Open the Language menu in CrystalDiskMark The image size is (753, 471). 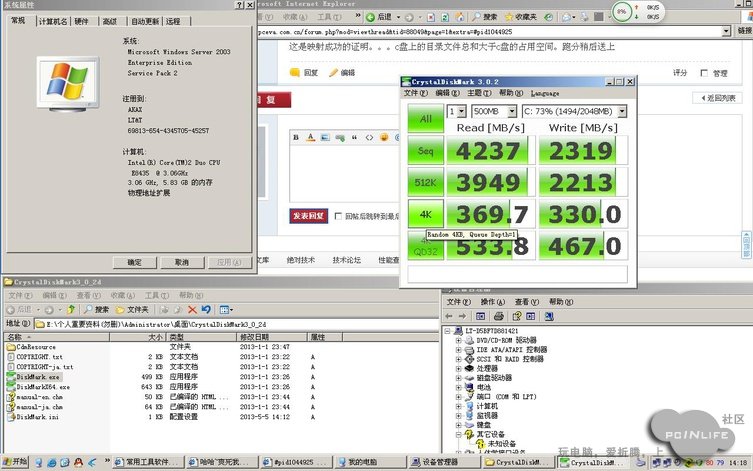[x=545, y=93]
